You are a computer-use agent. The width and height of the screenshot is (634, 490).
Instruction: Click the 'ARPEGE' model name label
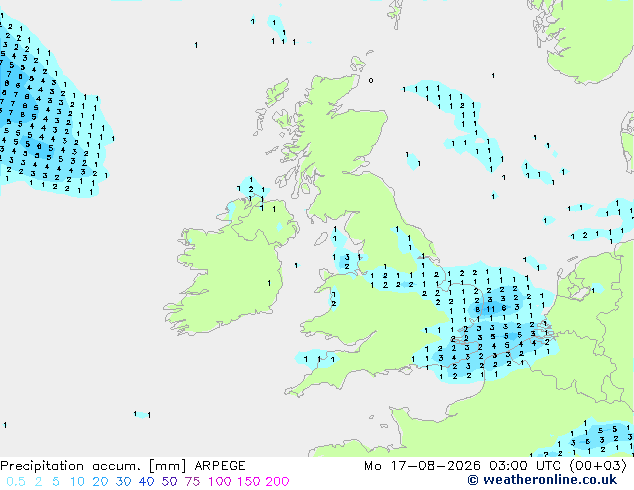click(220, 466)
